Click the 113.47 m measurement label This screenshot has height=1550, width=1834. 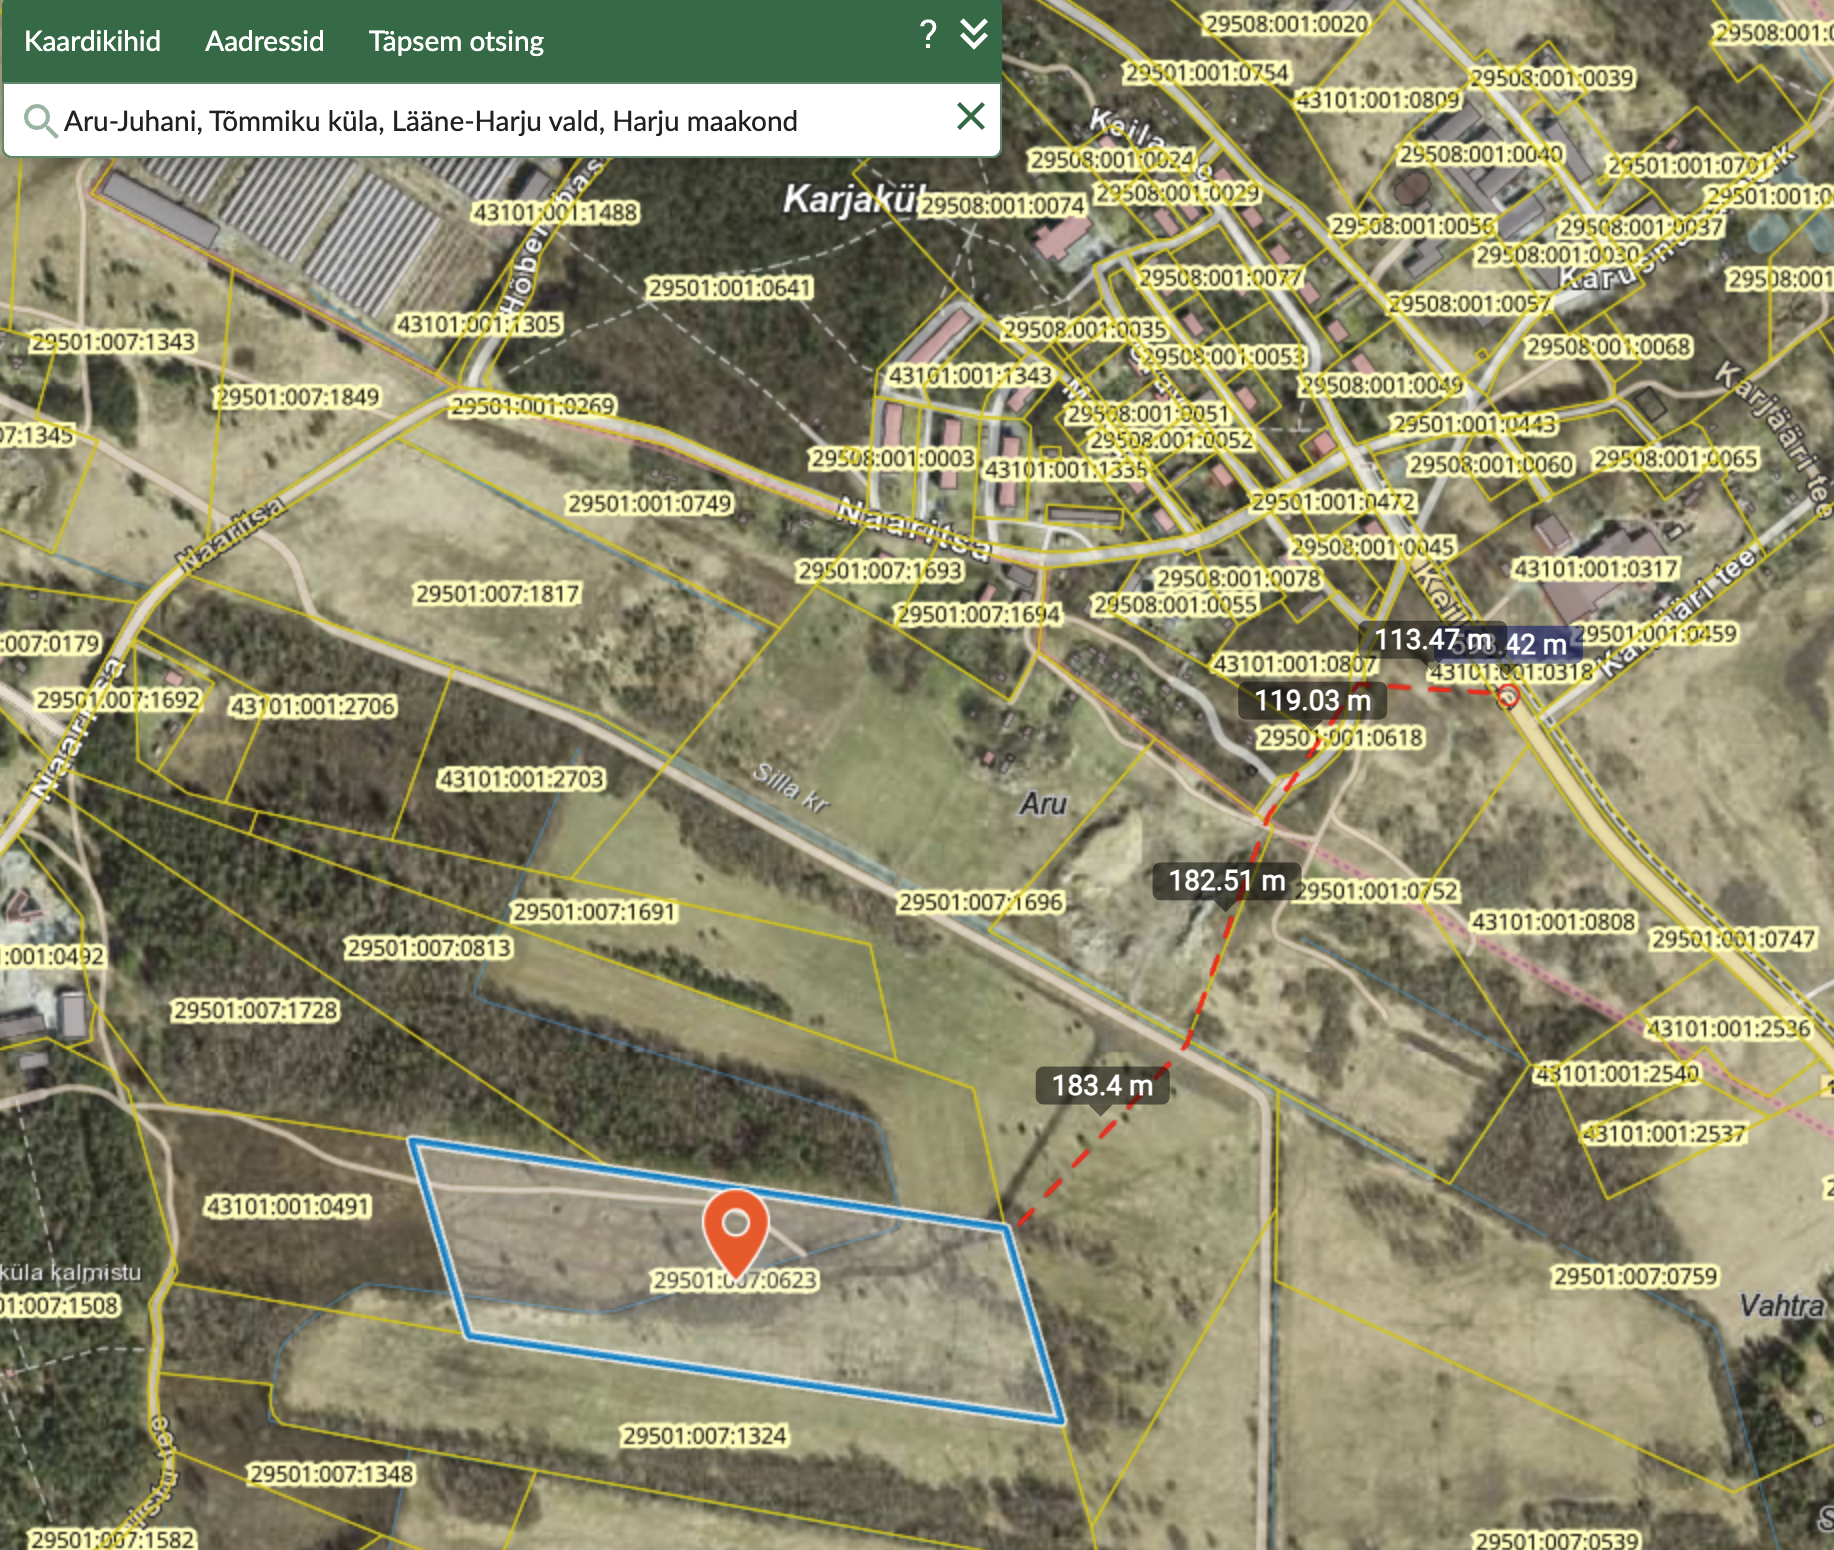tap(1430, 639)
